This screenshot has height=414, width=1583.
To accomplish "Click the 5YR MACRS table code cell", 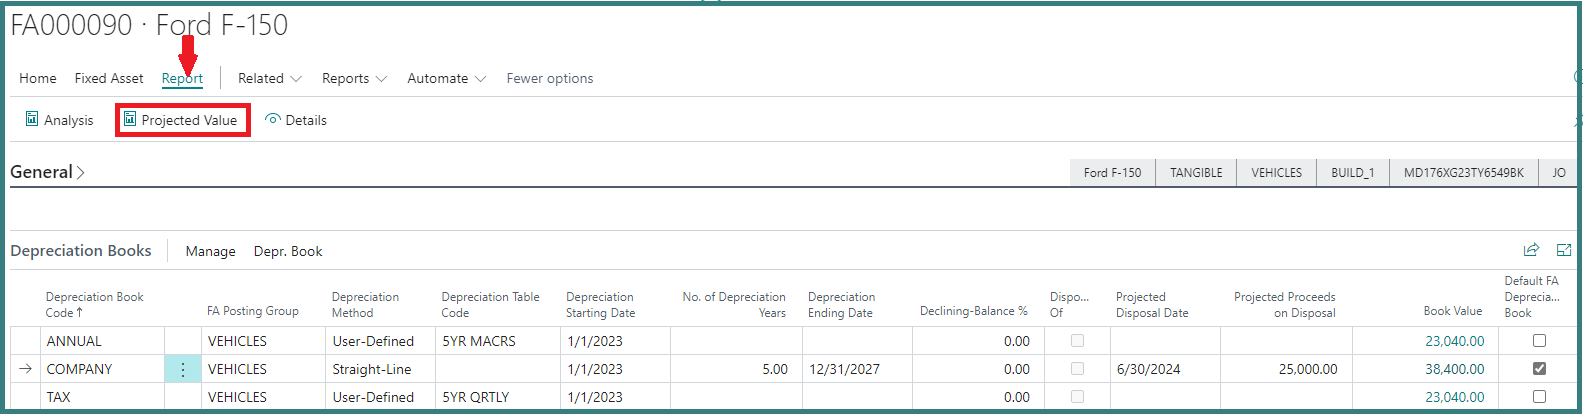I will click(479, 341).
